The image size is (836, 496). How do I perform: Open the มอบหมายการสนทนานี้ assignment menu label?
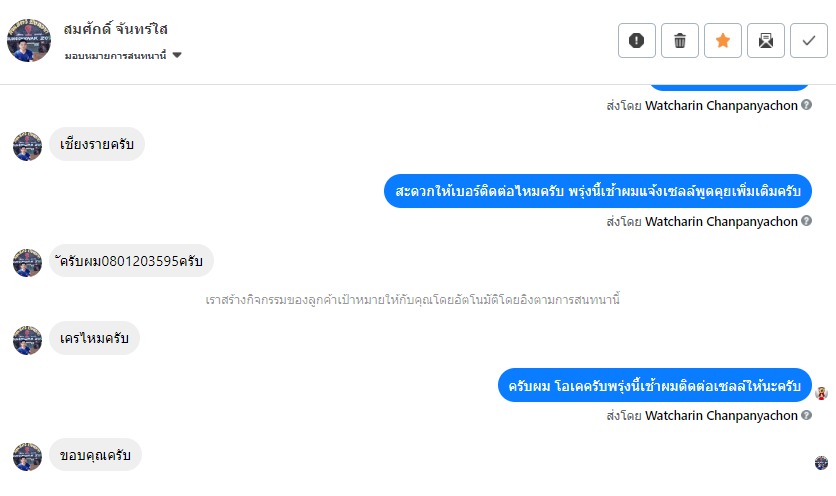[x=114, y=55]
